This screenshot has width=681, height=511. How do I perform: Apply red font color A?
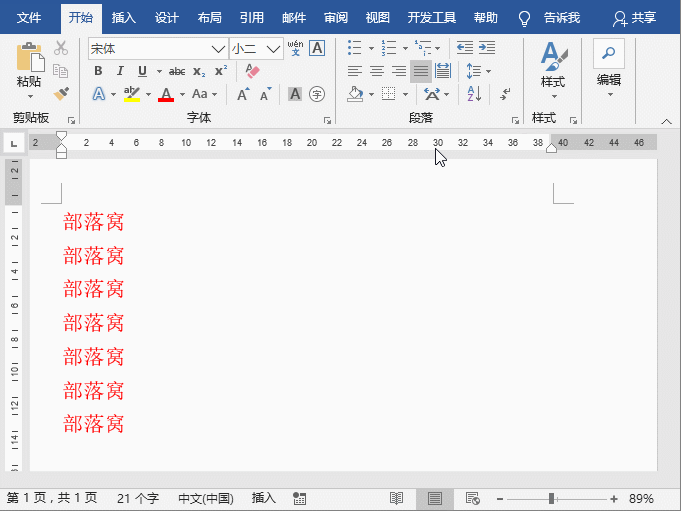tap(166, 94)
